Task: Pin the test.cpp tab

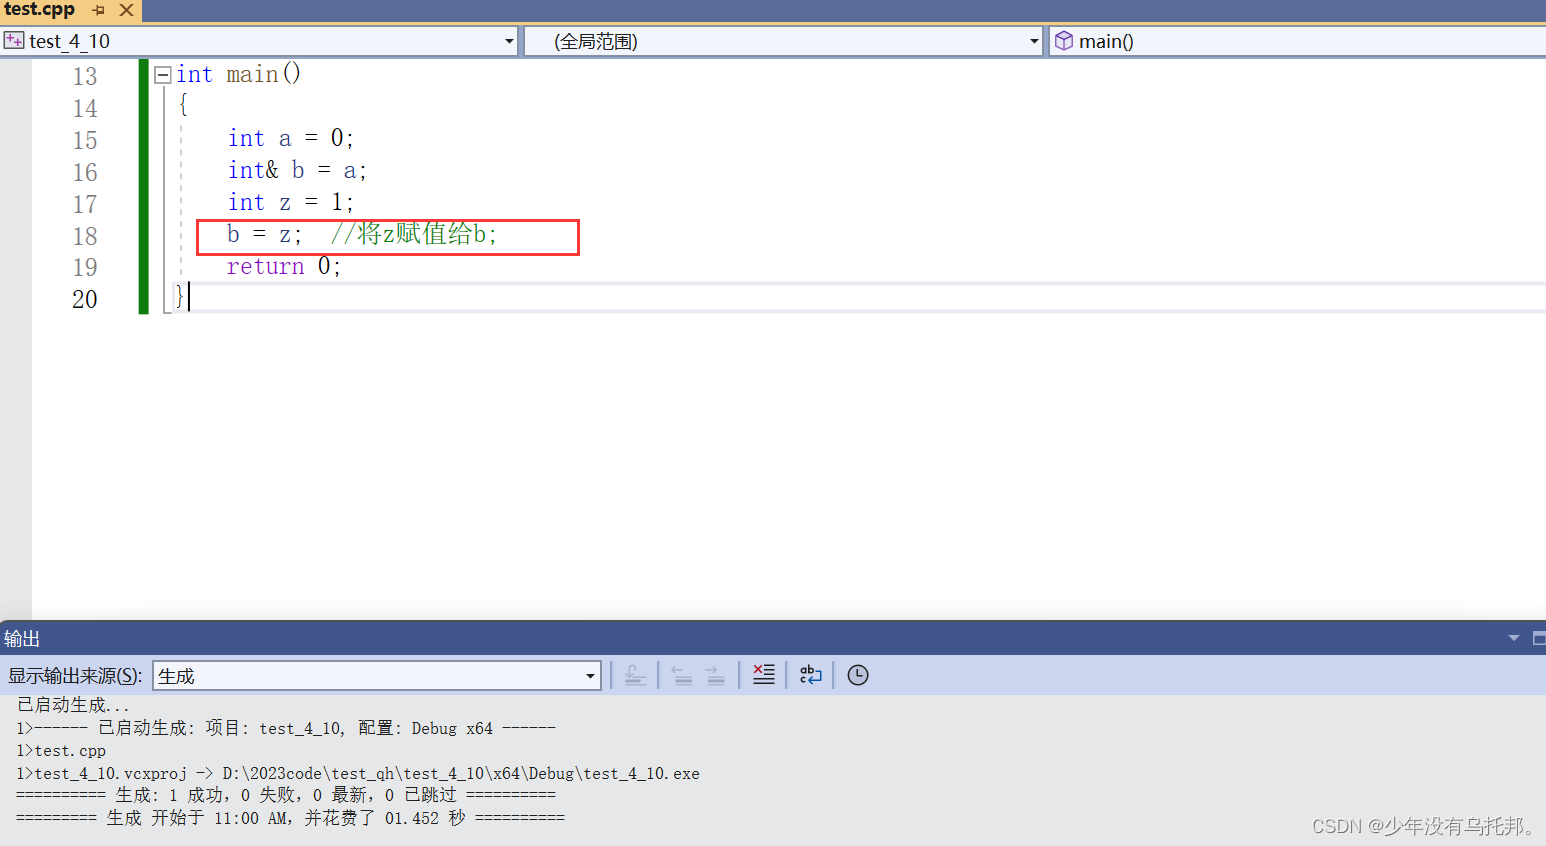Action: pyautogui.click(x=98, y=10)
